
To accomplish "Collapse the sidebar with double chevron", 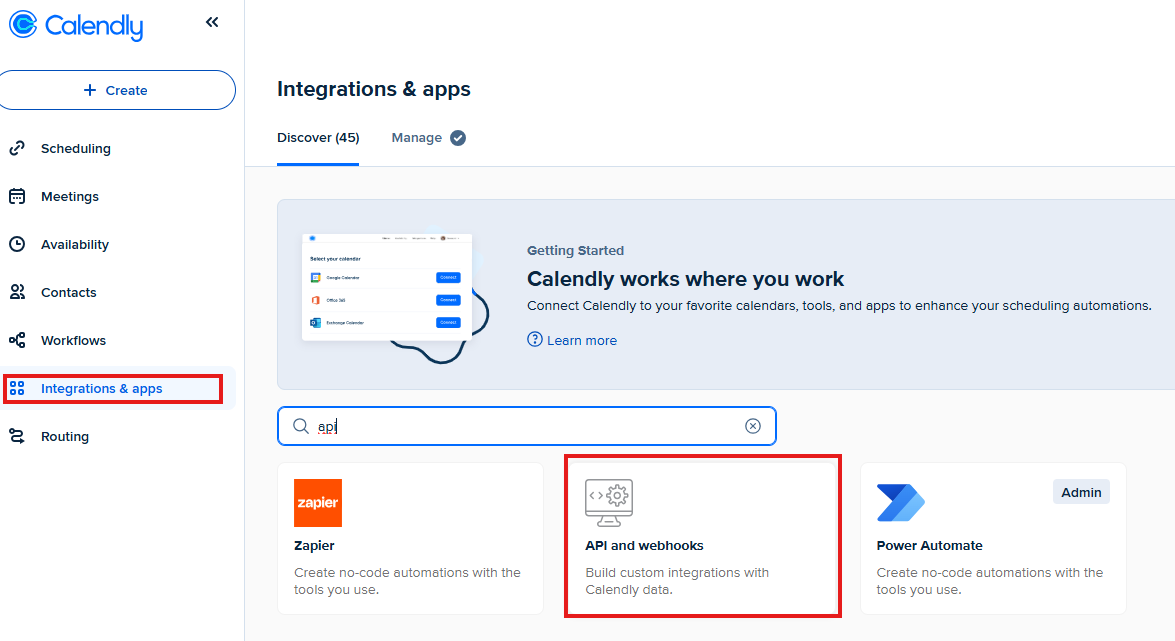I will pyautogui.click(x=212, y=22).
